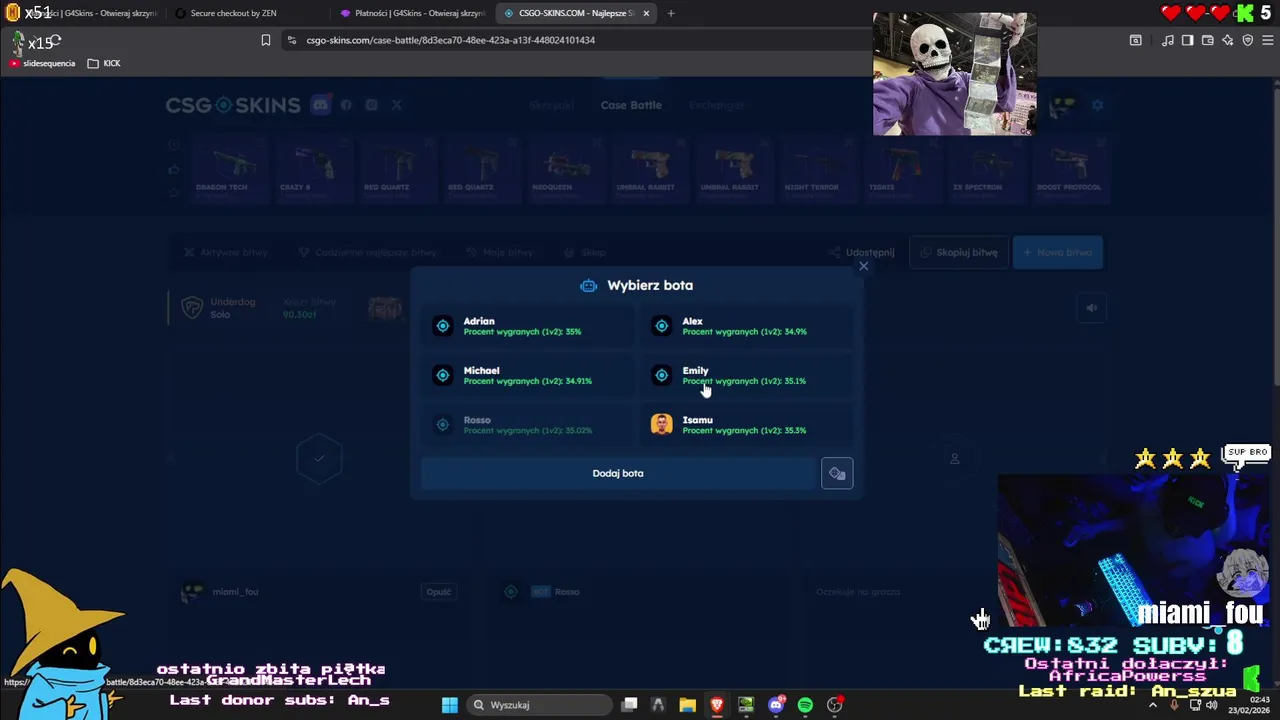Image resolution: width=1280 pixels, height=720 pixels.
Task: Open the browser wallet icon
Action: point(1208,40)
